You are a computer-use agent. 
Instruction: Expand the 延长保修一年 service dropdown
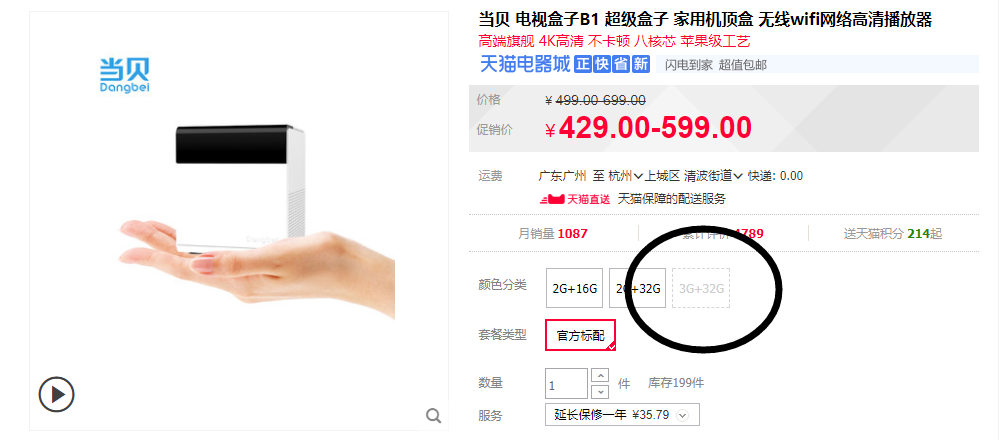[622, 415]
